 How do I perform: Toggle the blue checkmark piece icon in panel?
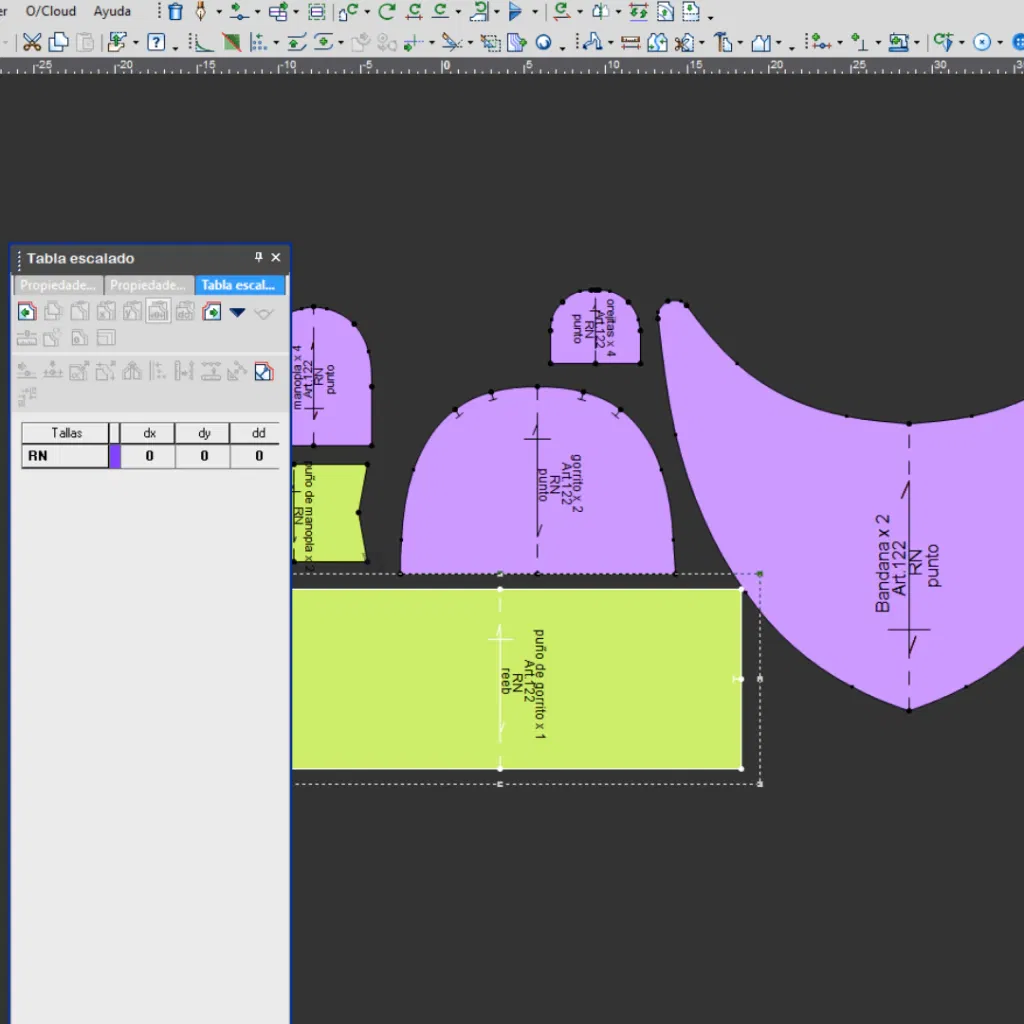click(263, 371)
